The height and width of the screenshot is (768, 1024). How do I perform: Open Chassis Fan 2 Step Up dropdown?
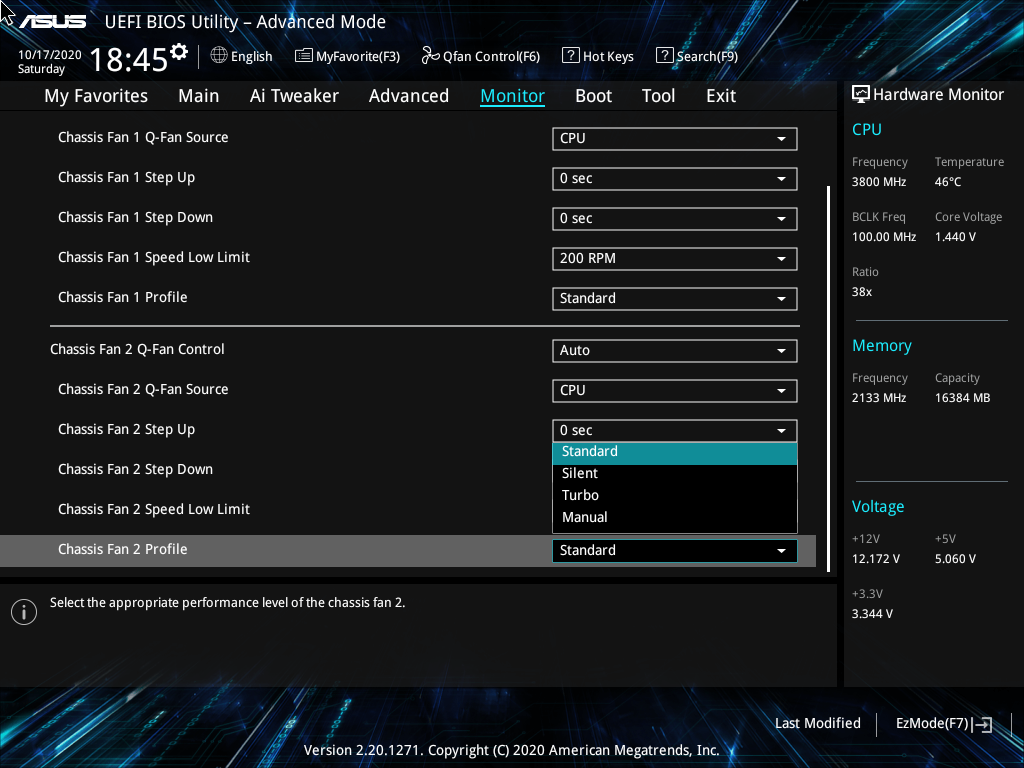(x=675, y=430)
